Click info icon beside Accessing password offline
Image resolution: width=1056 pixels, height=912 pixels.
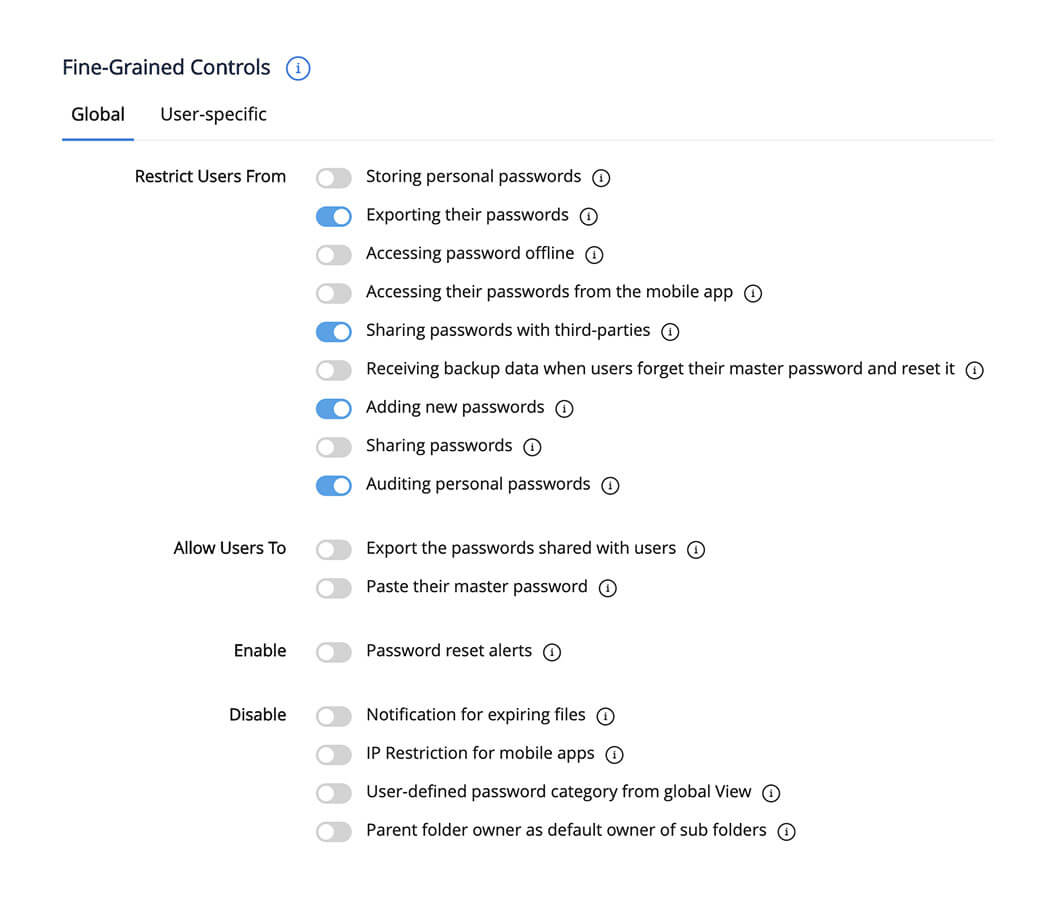594,255
